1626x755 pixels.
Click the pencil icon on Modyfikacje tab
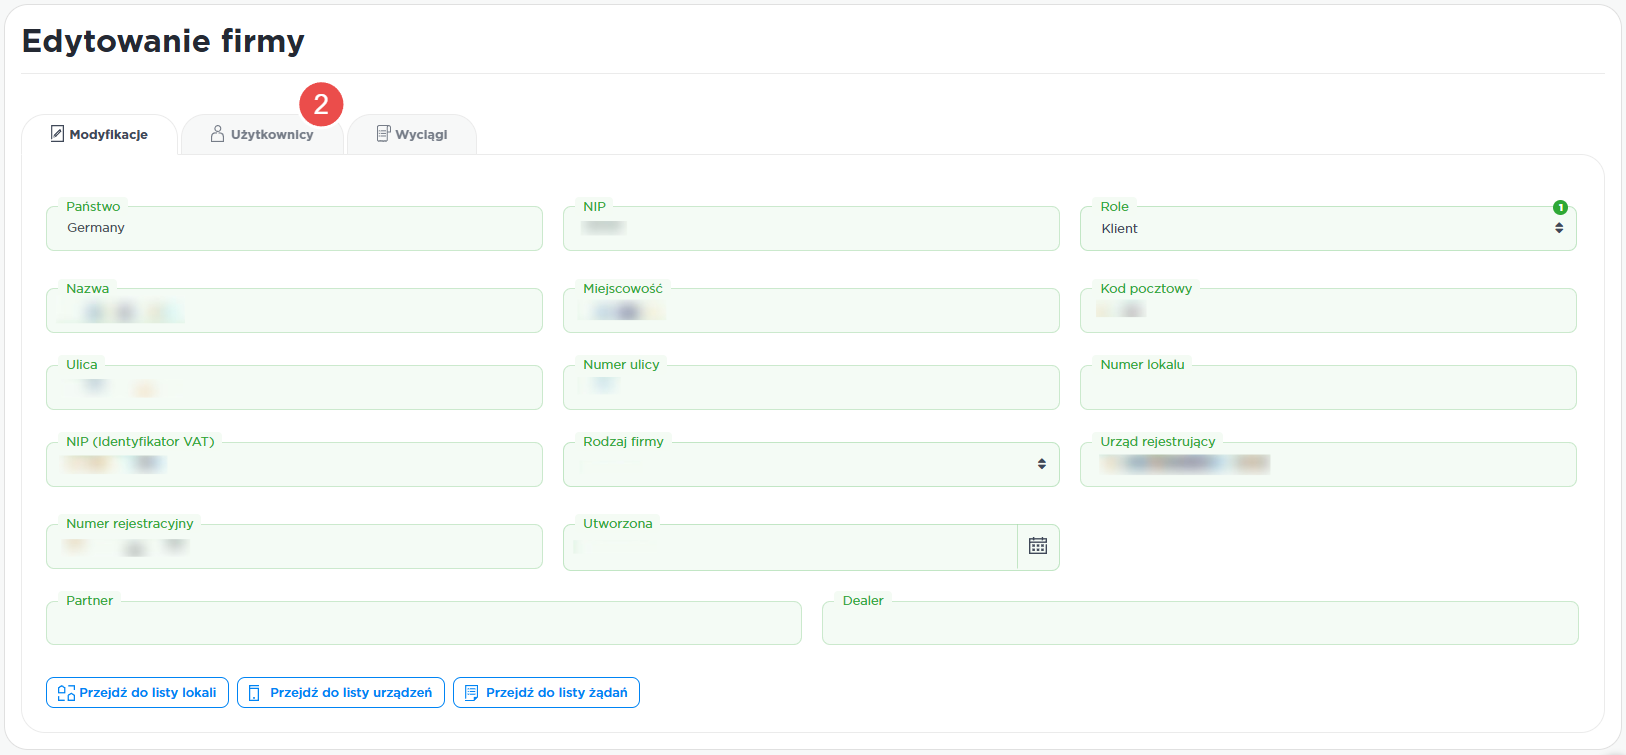point(57,134)
